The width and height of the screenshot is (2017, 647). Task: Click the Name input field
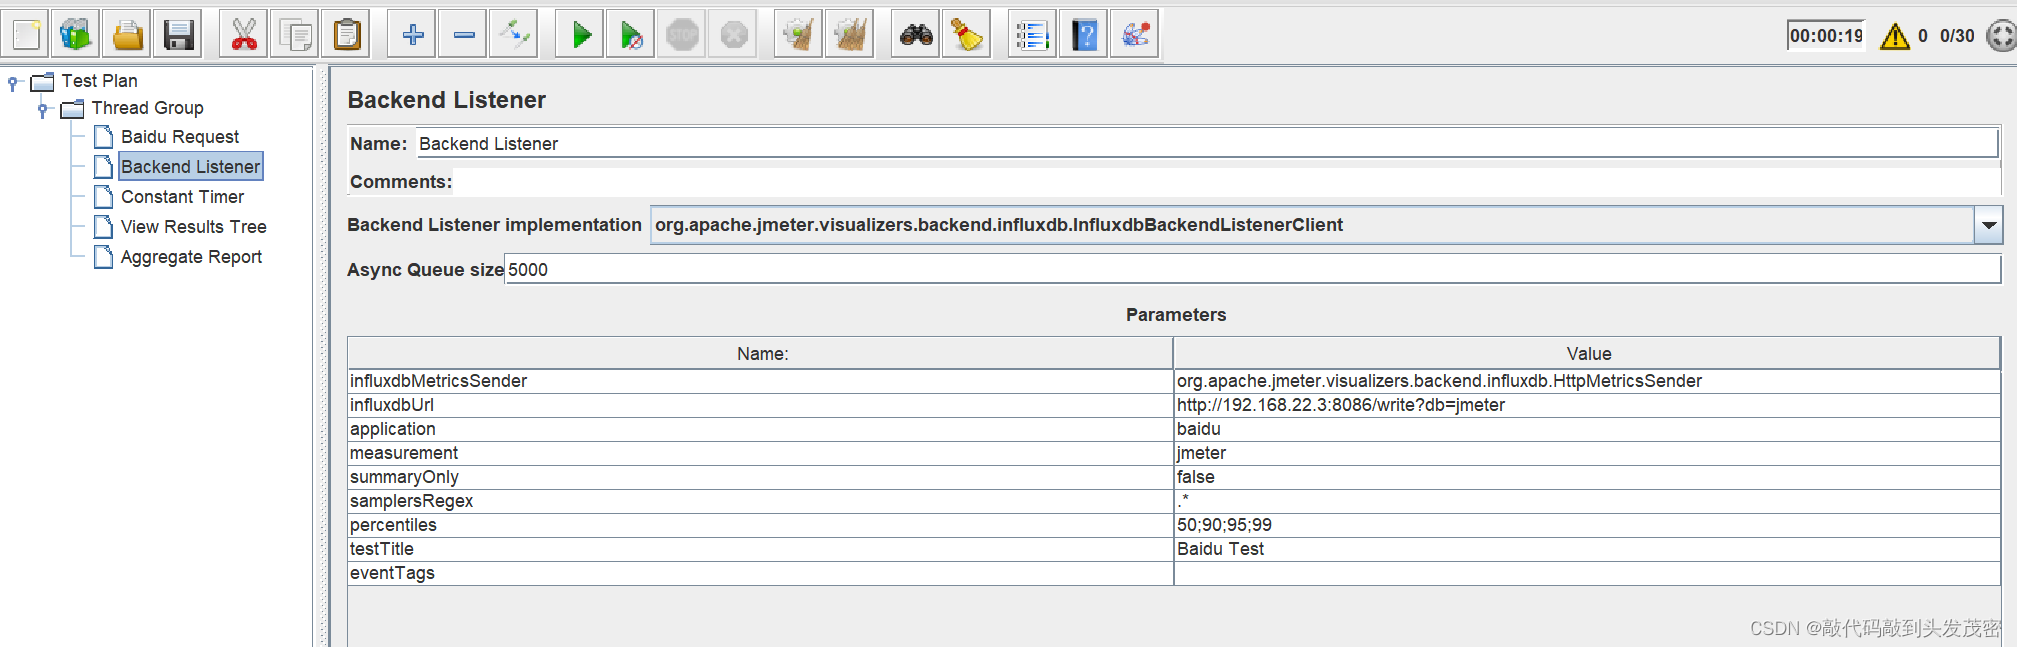(x=1207, y=144)
